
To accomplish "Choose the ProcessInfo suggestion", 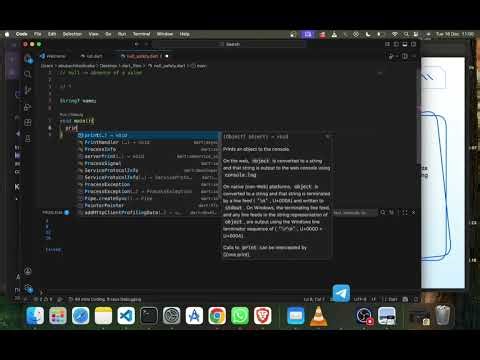I will pos(148,149).
